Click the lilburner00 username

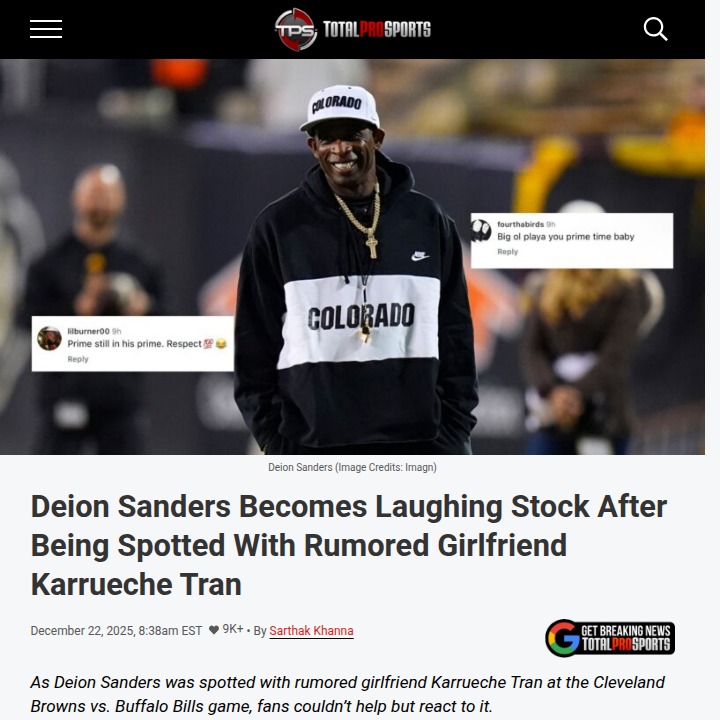pyautogui.click(x=88, y=331)
